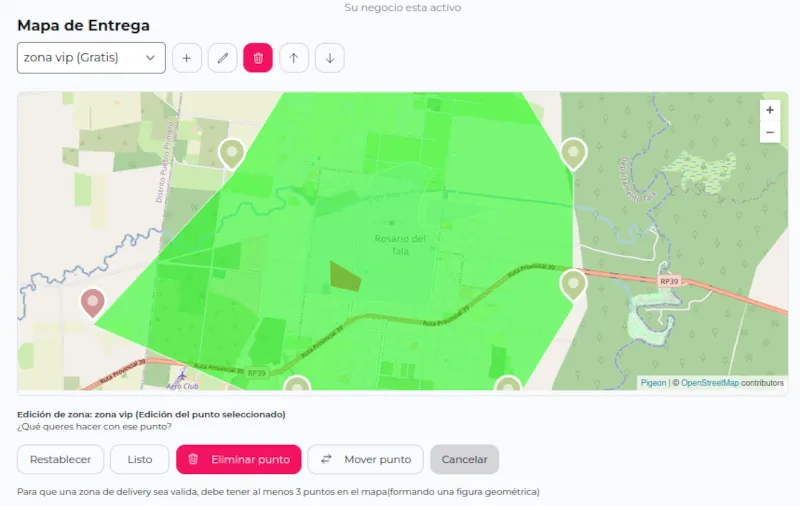The height and width of the screenshot is (506, 800).
Task: Add a new delivery zone with plus icon
Action: (187, 58)
